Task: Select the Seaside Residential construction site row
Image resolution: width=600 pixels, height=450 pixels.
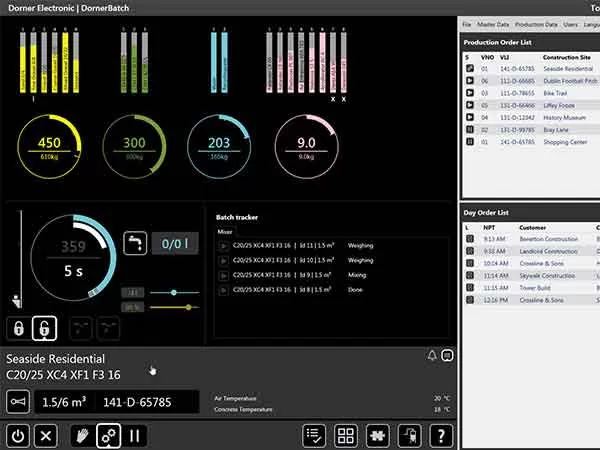Action: [x=531, y=68]
